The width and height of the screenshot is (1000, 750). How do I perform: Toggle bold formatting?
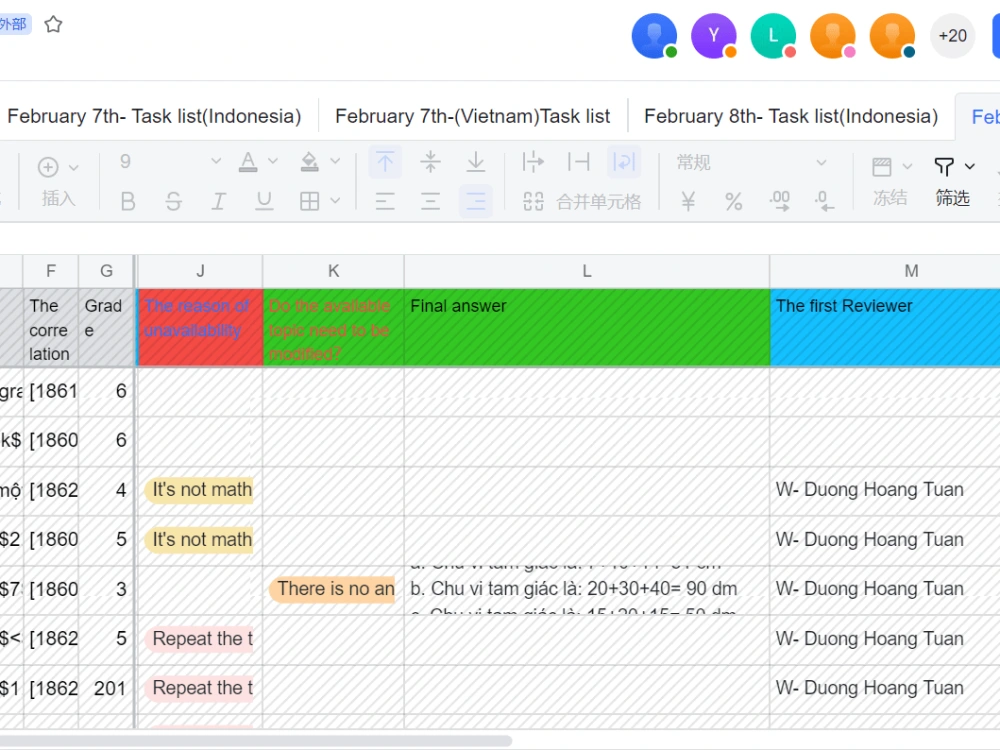(x=128, y=202)
